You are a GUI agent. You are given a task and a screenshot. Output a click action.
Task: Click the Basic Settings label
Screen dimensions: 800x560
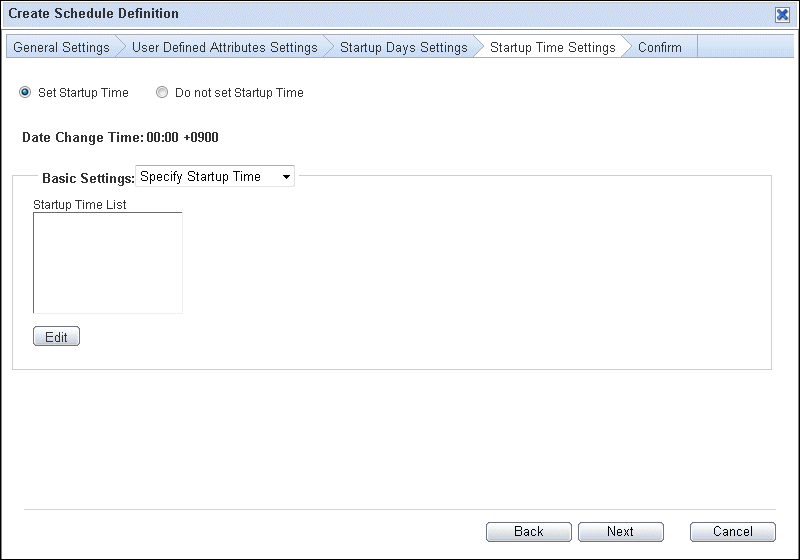tap(88, 178)
